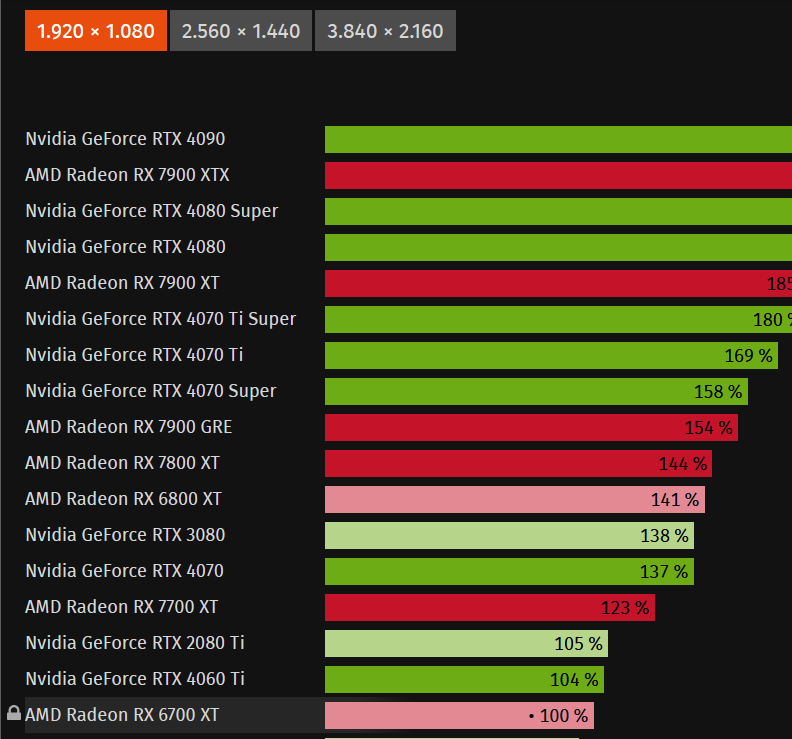
Task: Click the green RTX 4090 performance bar
Action: coord(558,139)
